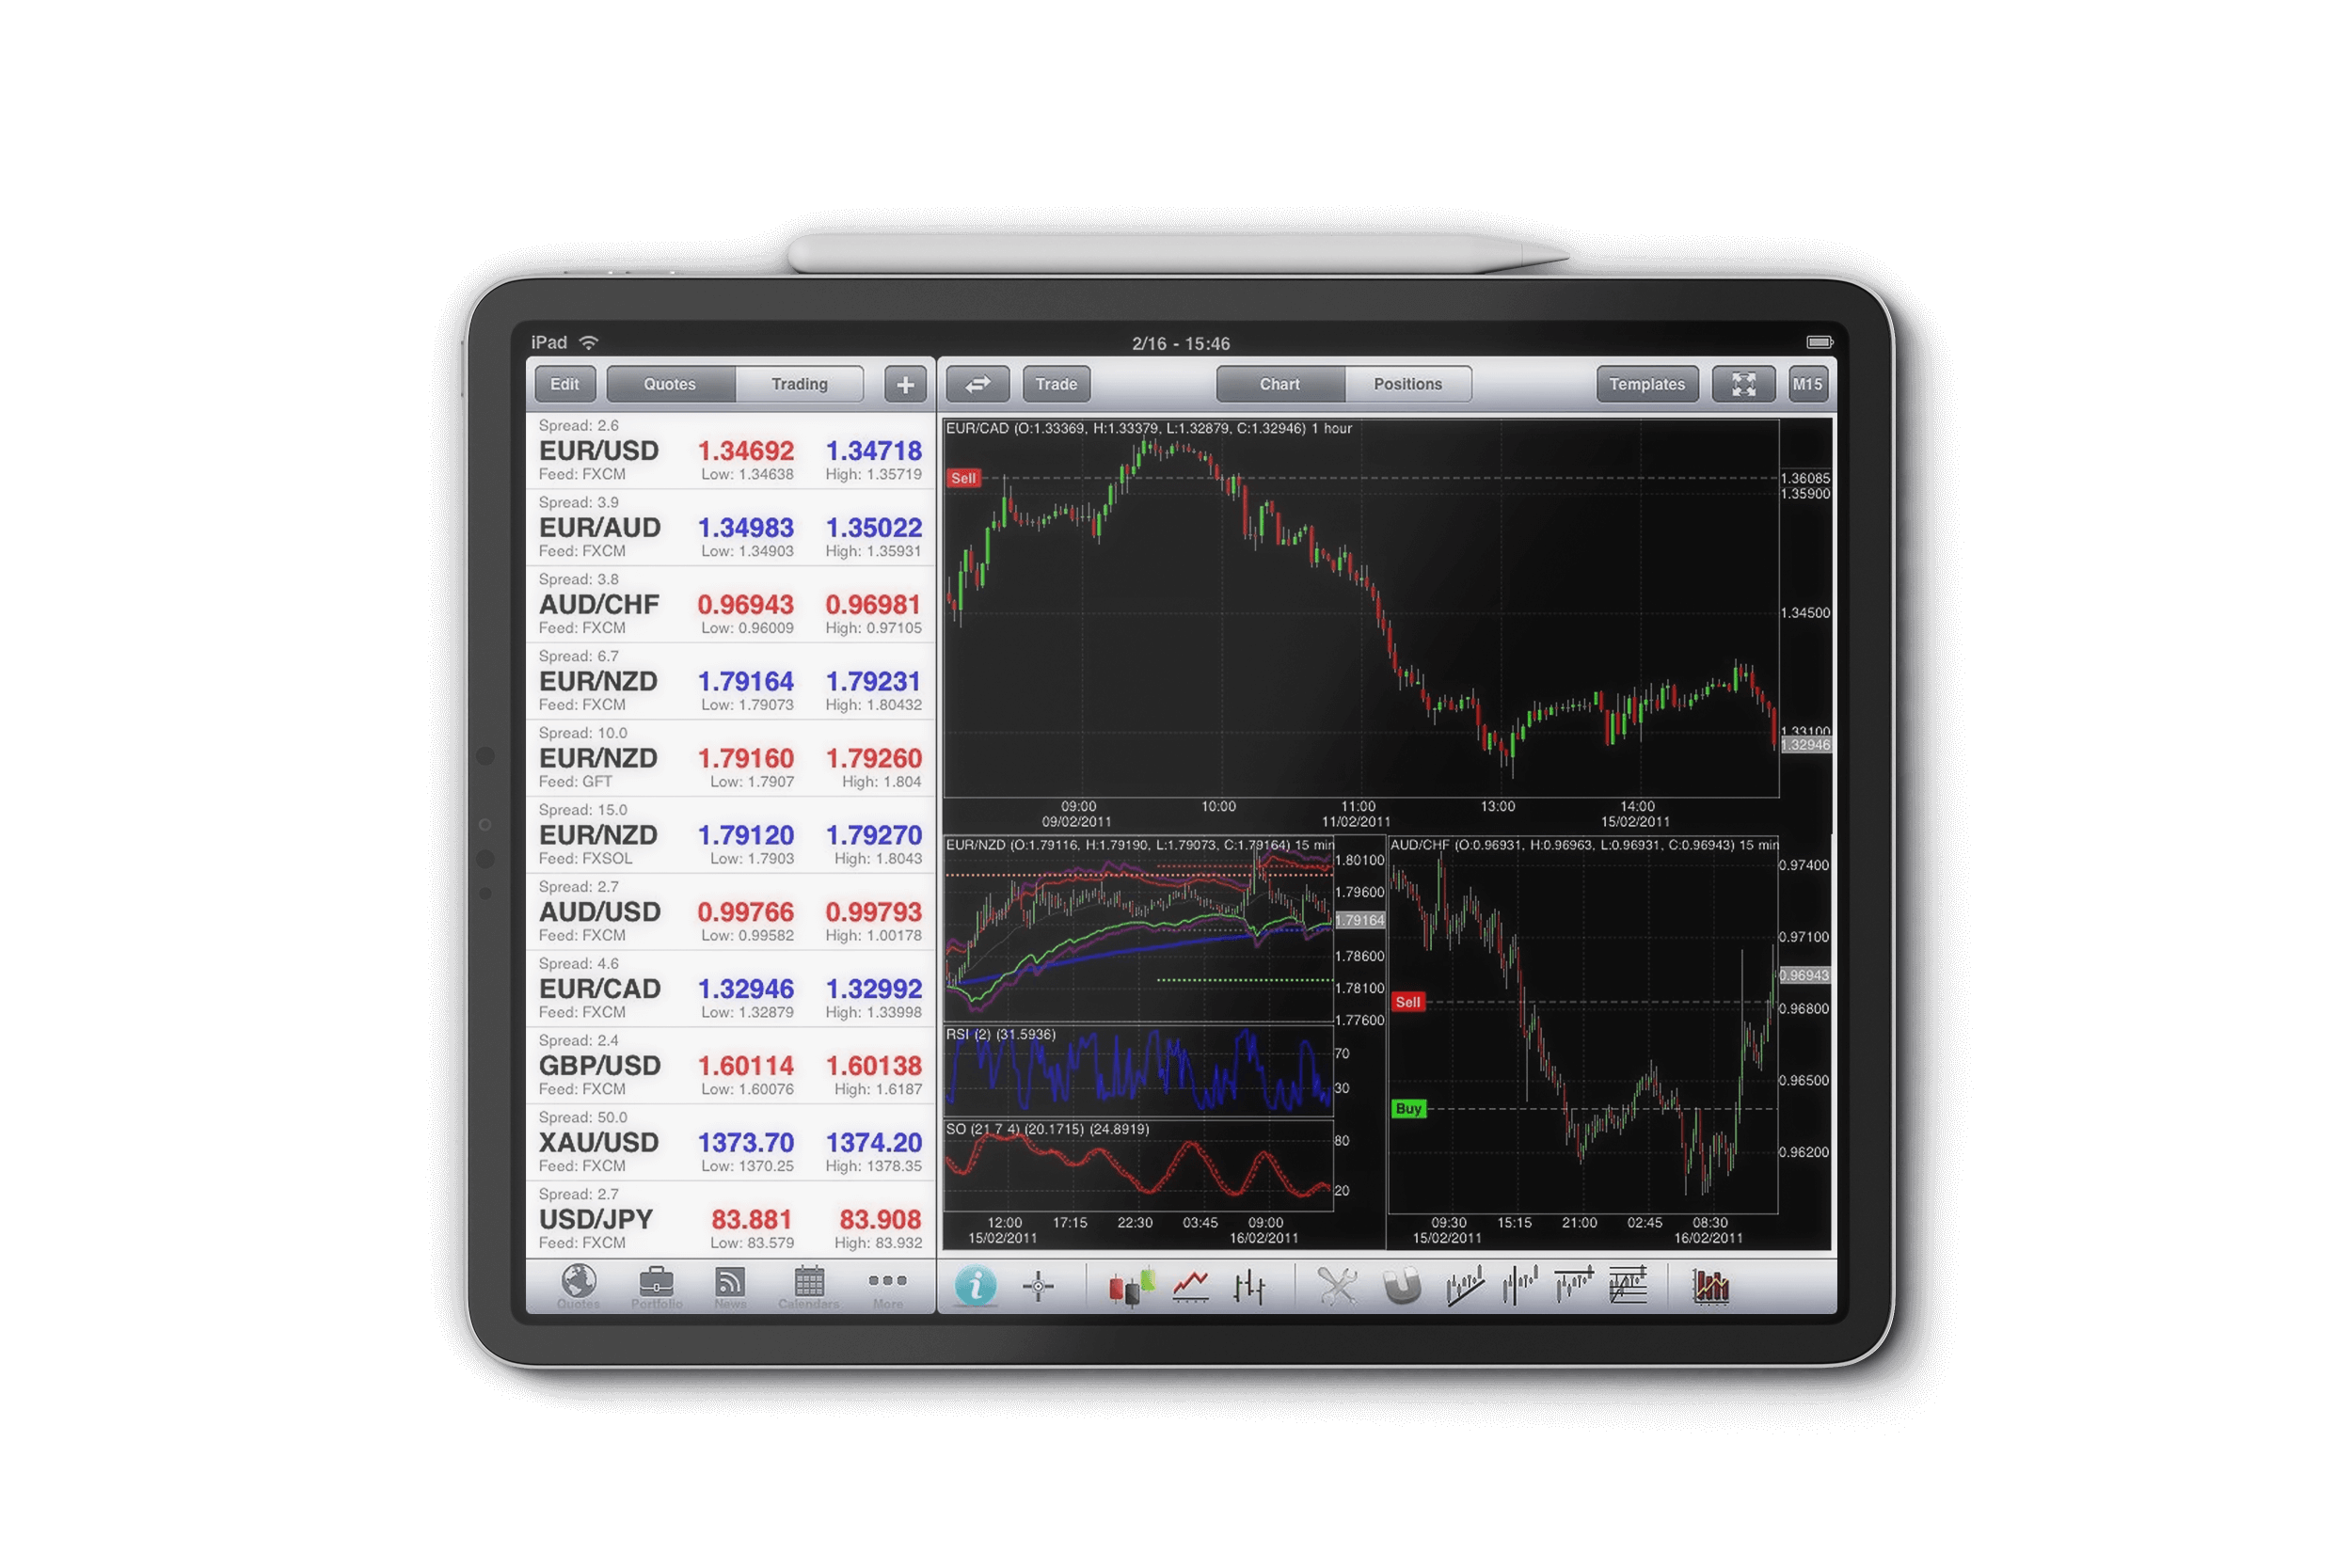The image size is (2352, 1568).
Task: Select the AUD/CHF quote row
Action: coord(730,605)
